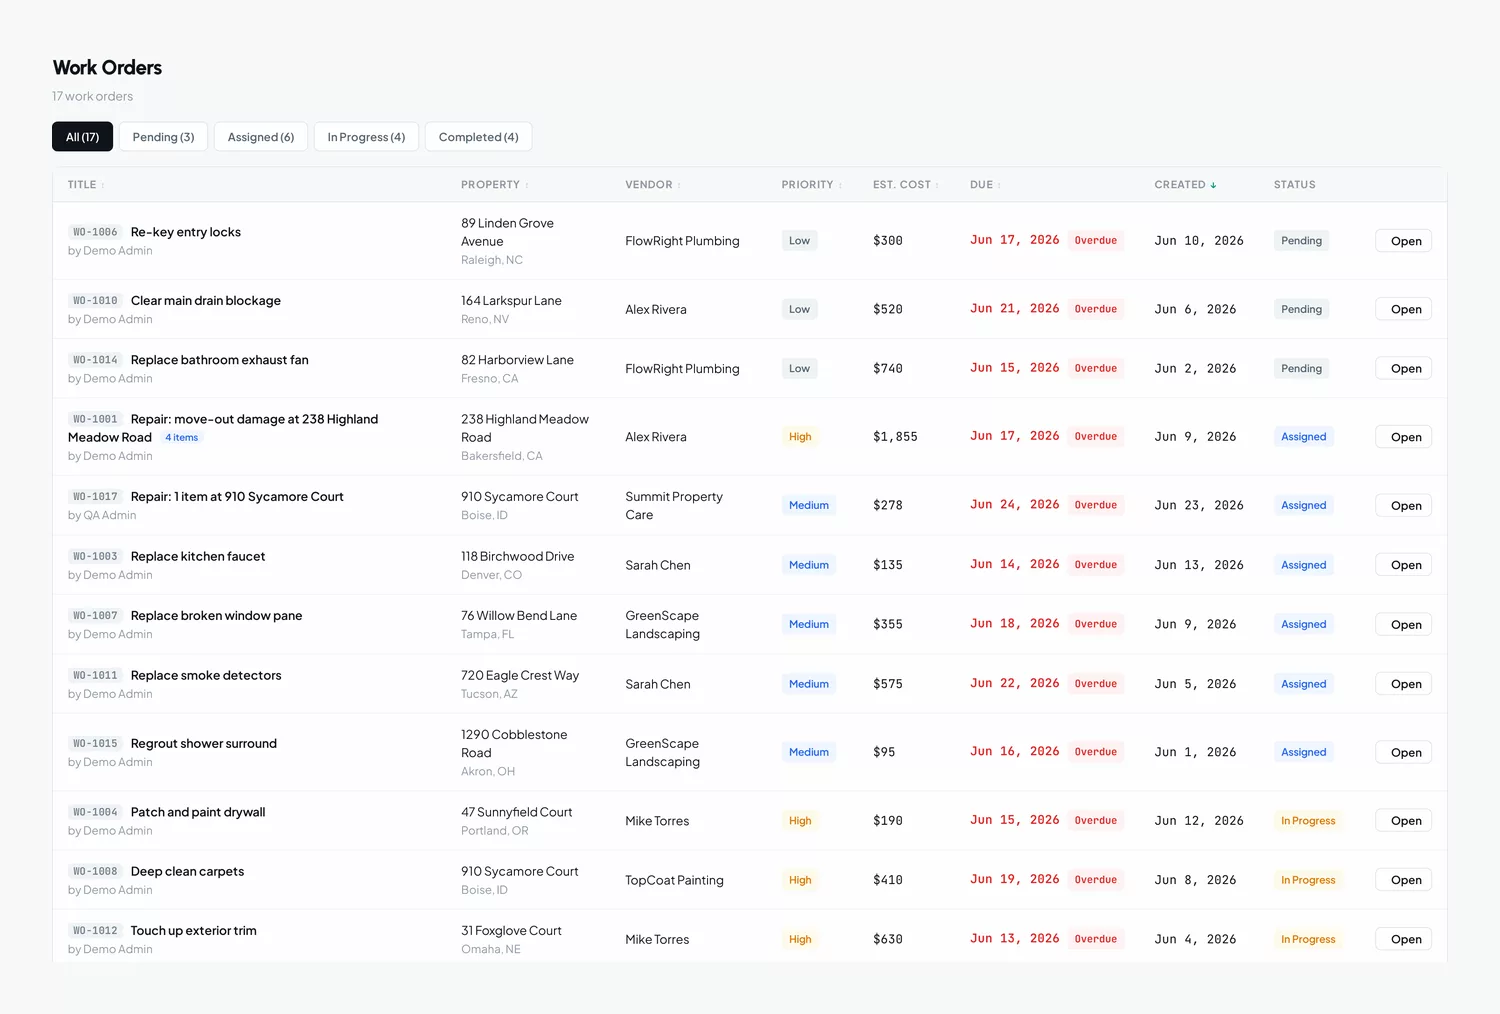Viewport: 1500px width, 1014px height.
Task: Click the $1,855 estimated cost
Action: click(x=895, y=437)
